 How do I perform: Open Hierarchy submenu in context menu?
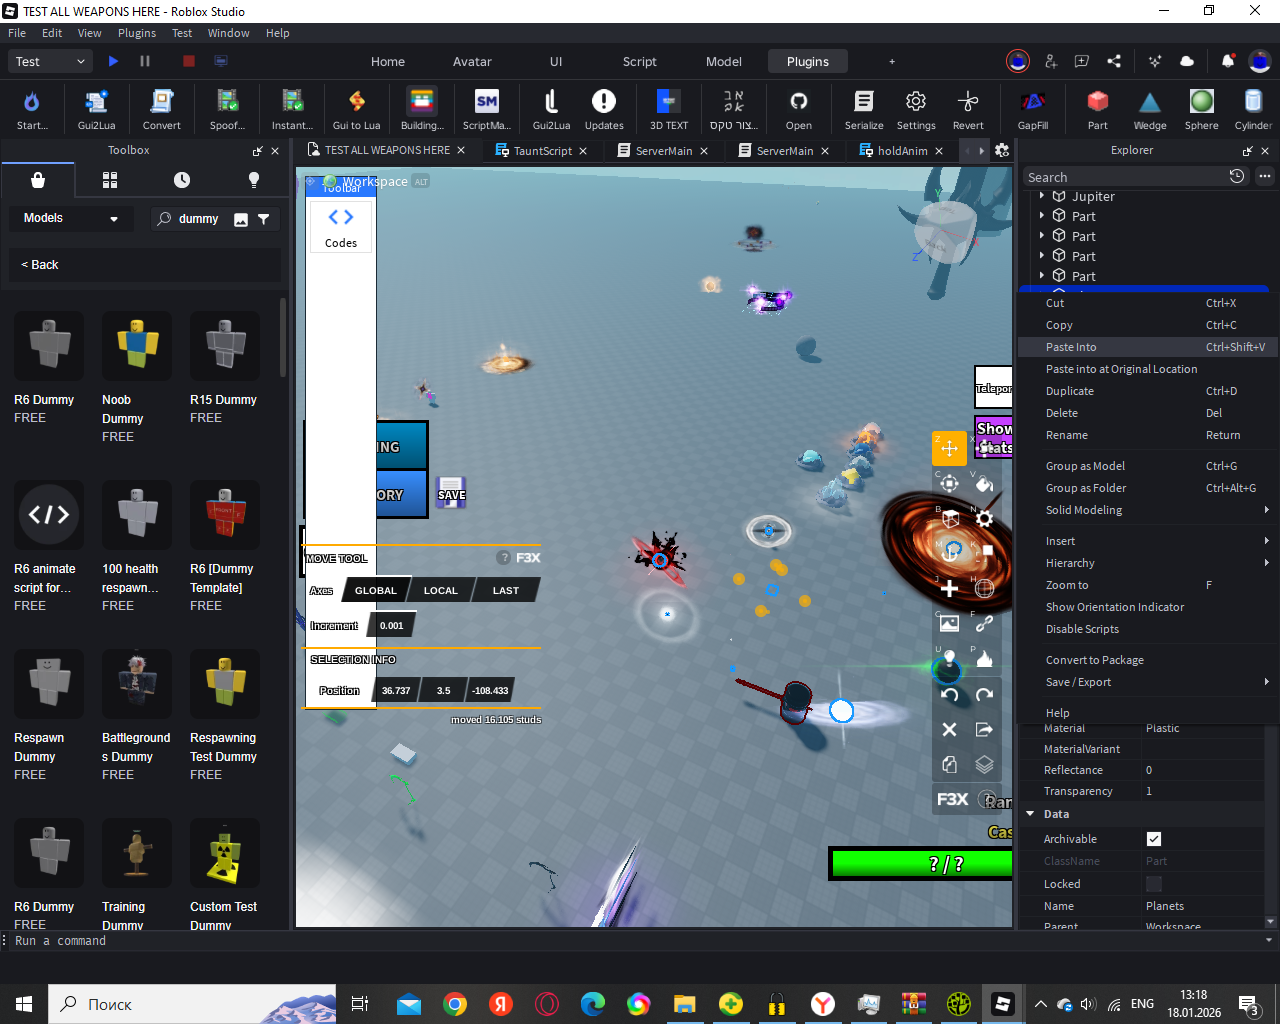[x=1148, y=563]
